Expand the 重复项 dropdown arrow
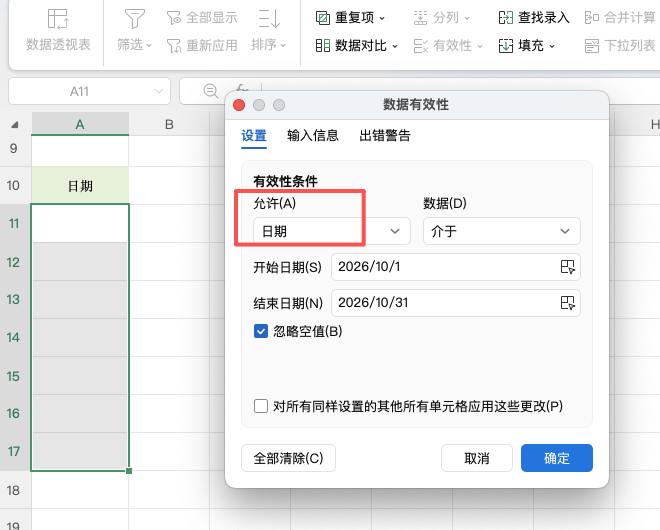This screenshot has height=530, width=660. pyautogui.click(x=382, y=18)
